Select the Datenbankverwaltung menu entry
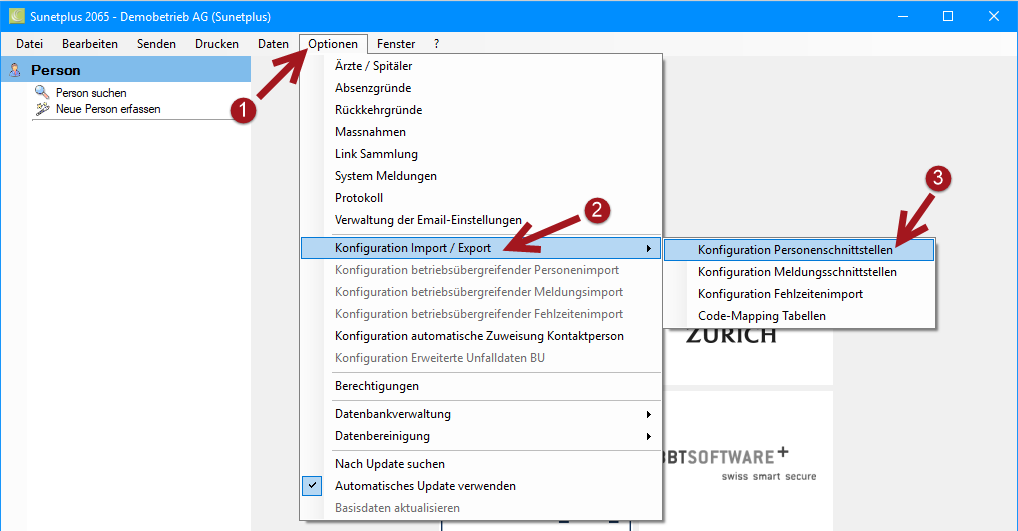1018x531 pixels. 481,414
